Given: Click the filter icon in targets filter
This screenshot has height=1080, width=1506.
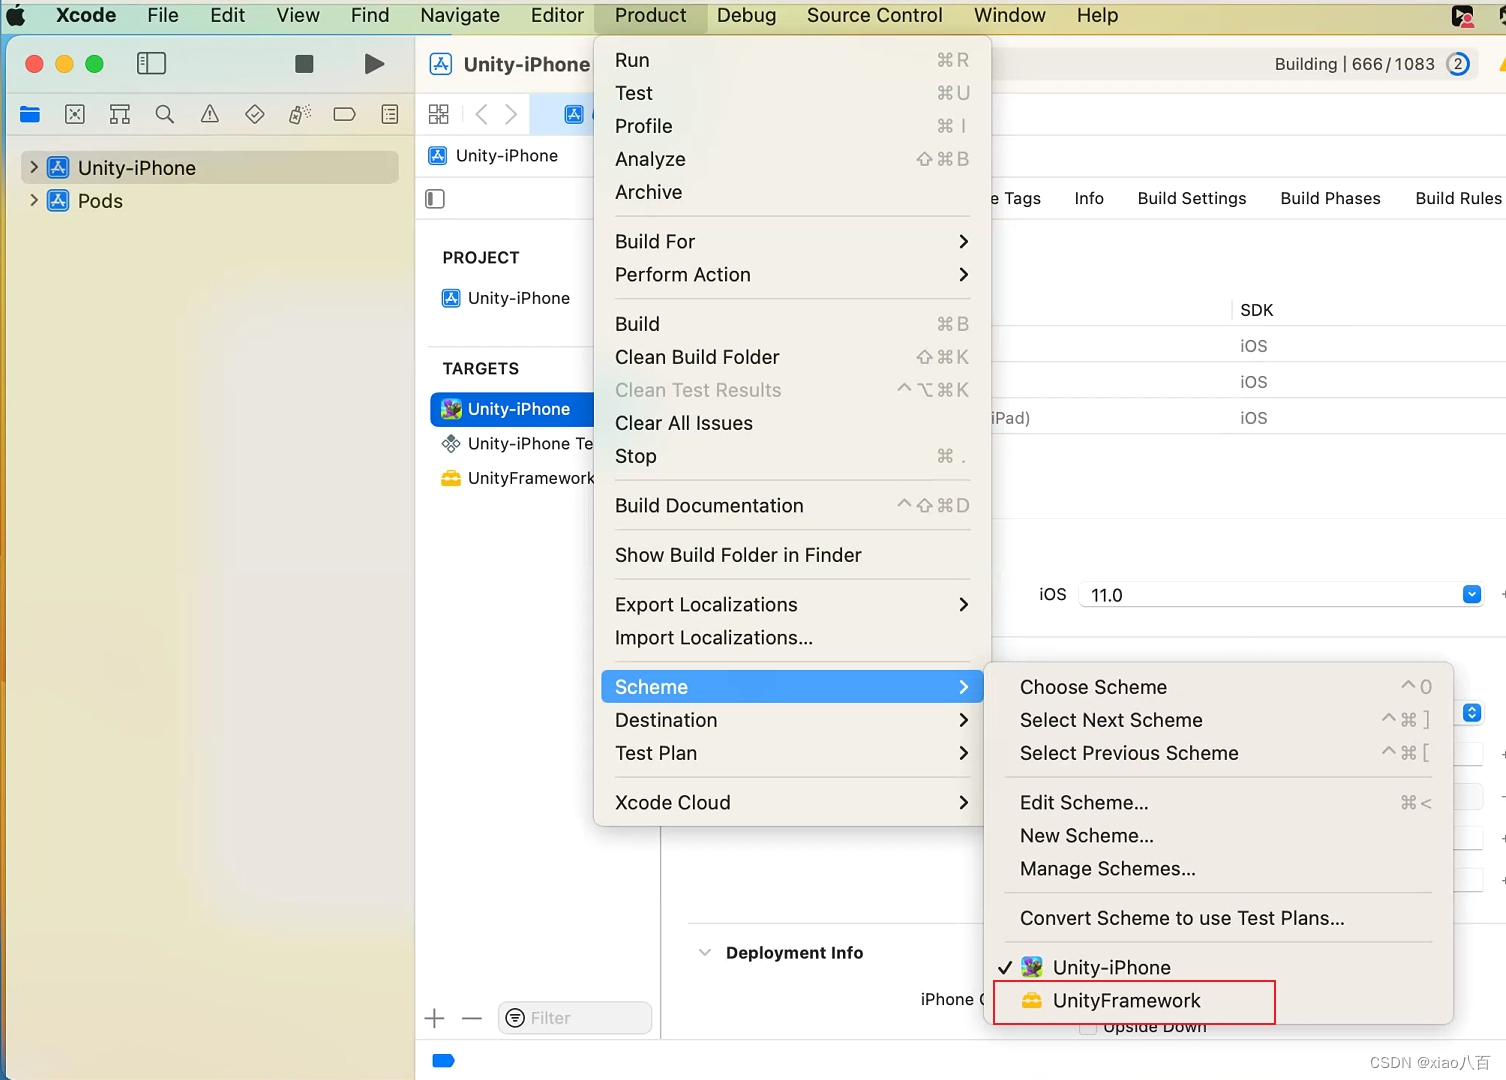Looking at the screenshot, I should click(x=516, y=1018).
